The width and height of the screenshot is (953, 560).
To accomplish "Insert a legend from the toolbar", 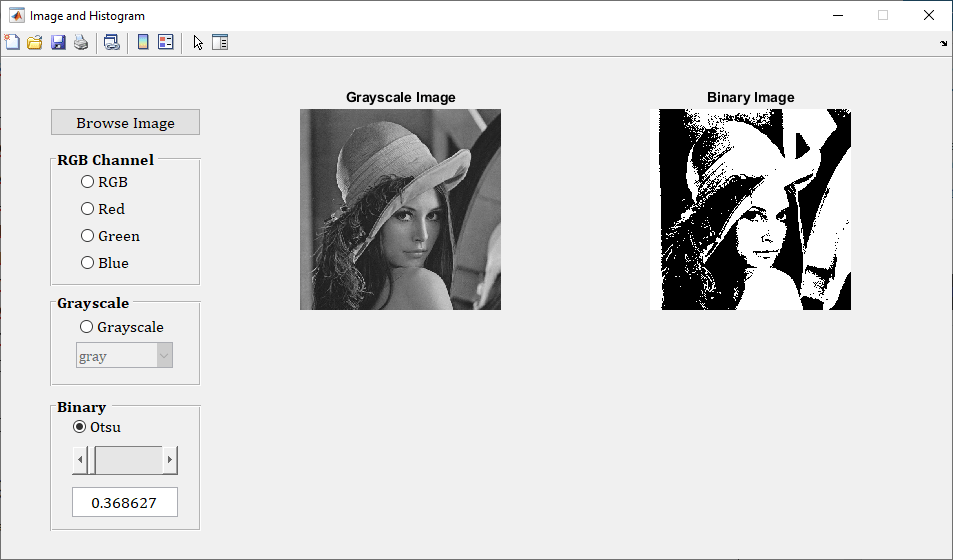I will [x=166, y=42].
